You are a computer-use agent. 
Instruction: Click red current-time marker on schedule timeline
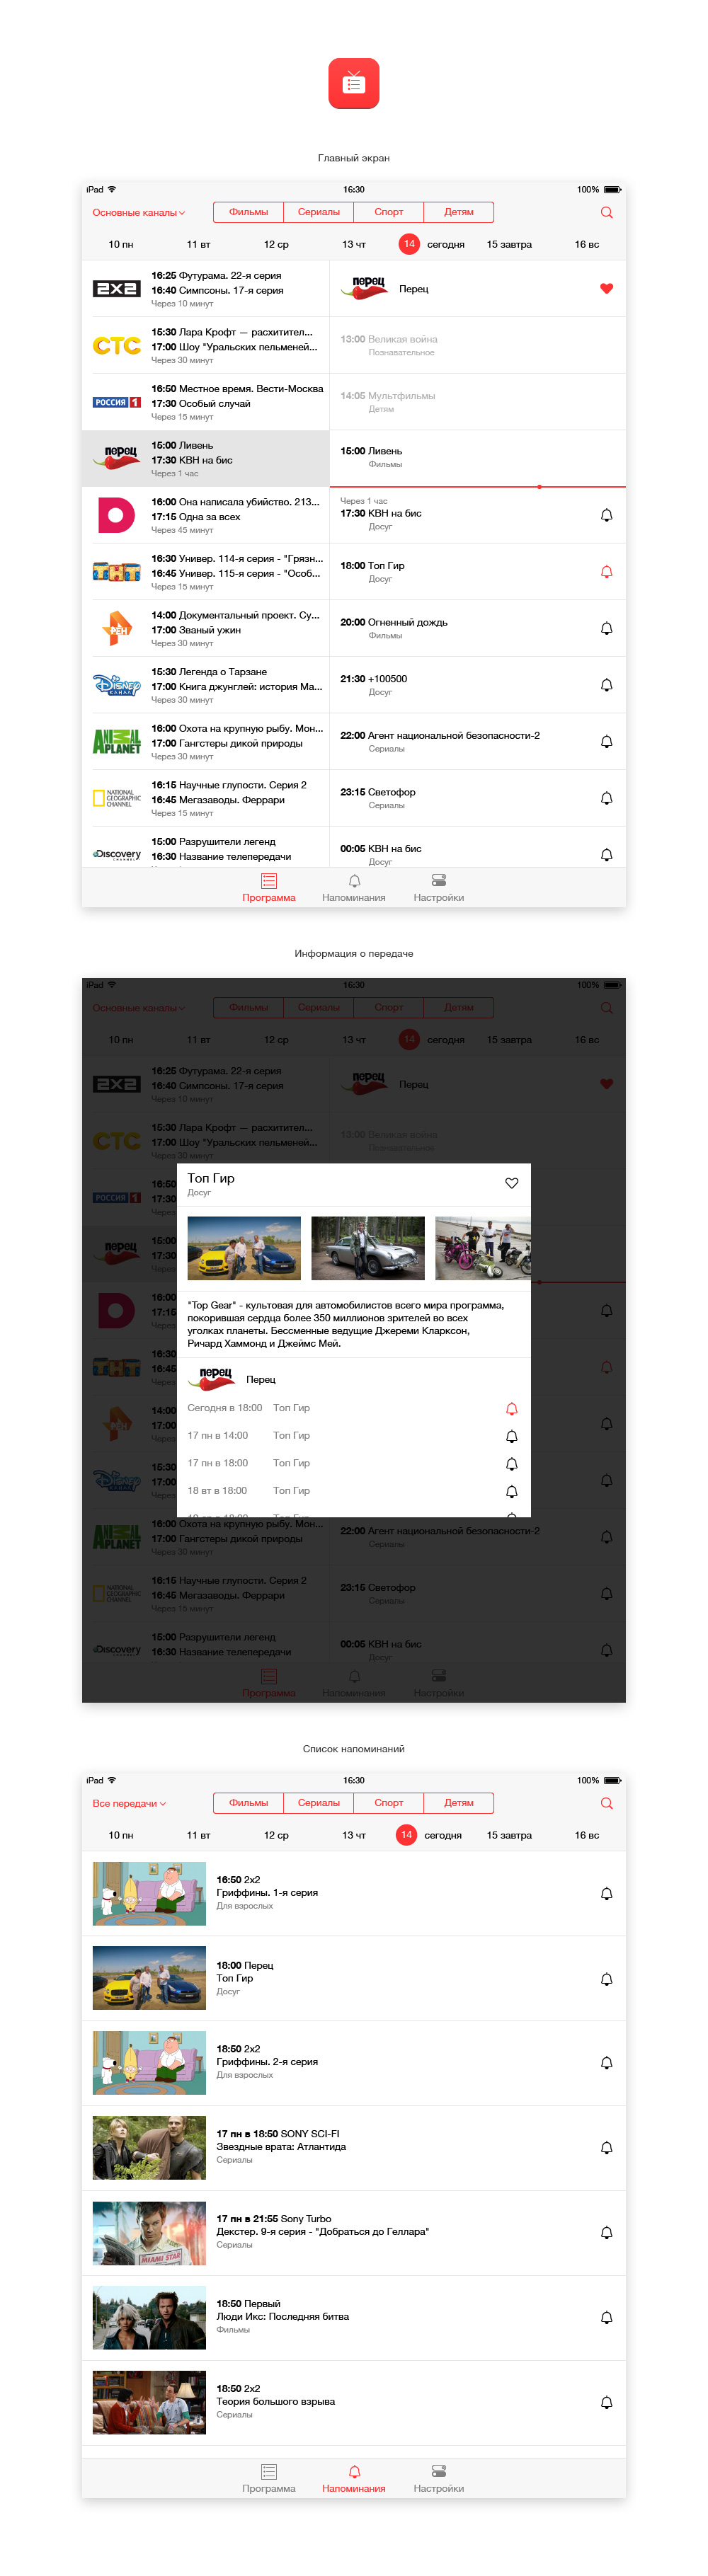(x=539, y=487)
